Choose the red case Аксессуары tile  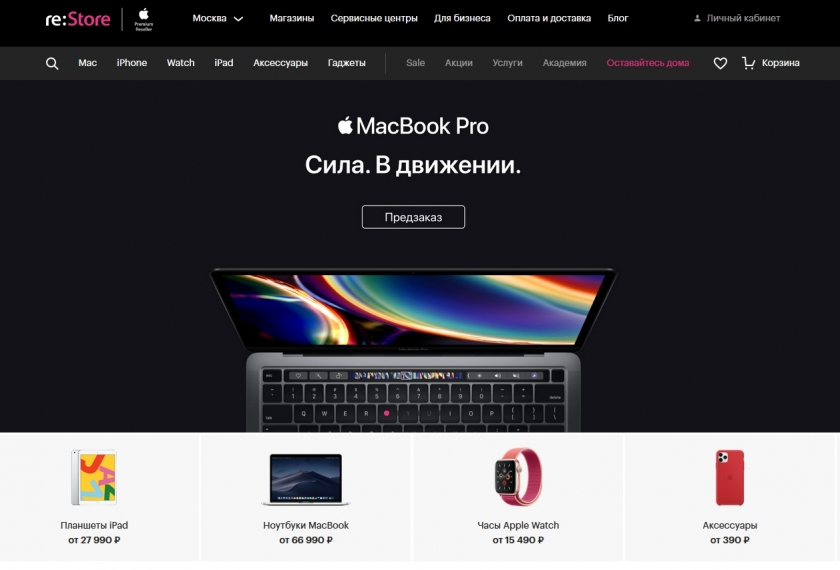point(730,497)
